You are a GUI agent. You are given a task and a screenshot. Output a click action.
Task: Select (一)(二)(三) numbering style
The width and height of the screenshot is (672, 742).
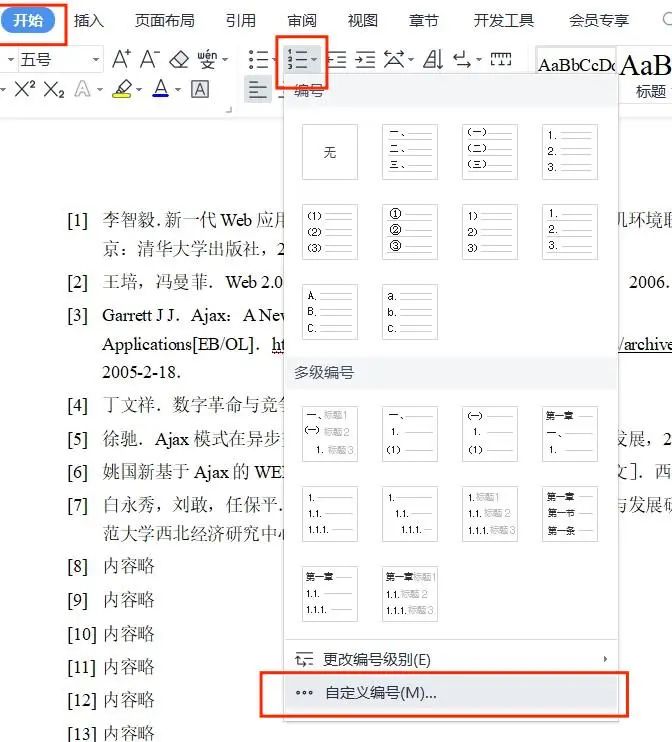pyautogui.click(x=490, y=152)
